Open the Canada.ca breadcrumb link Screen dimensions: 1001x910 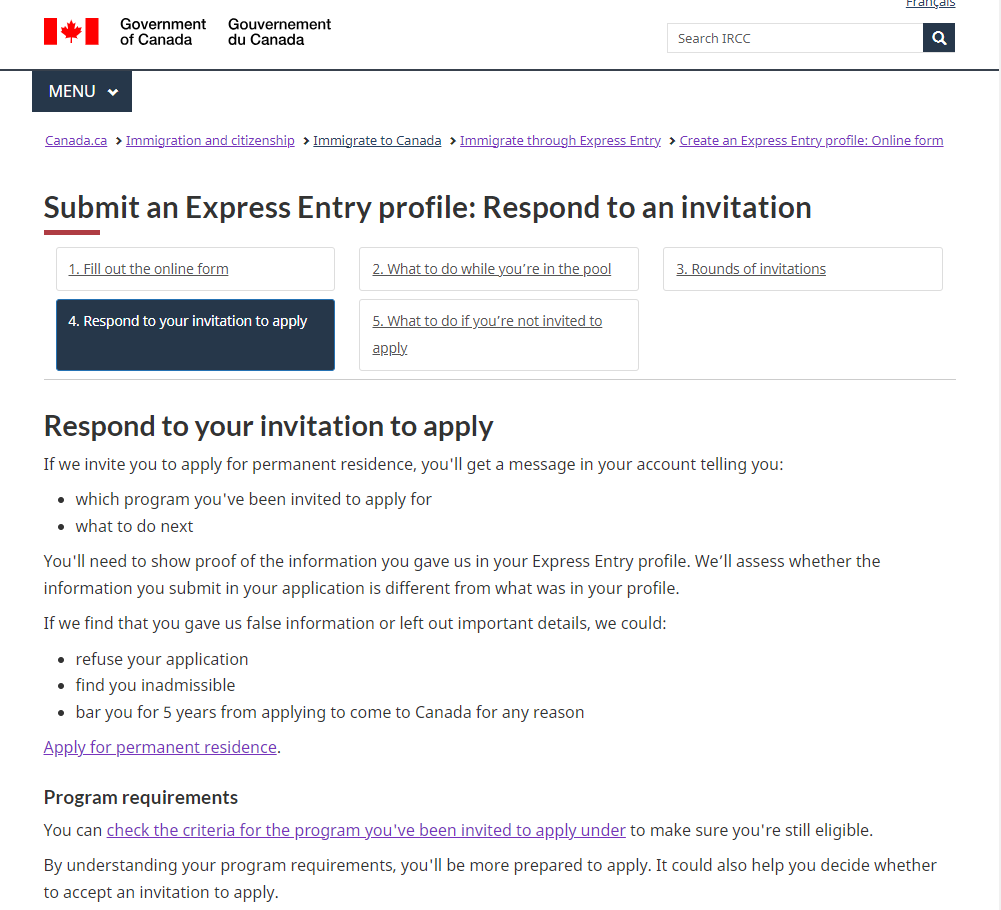click(x=76, y=141)
